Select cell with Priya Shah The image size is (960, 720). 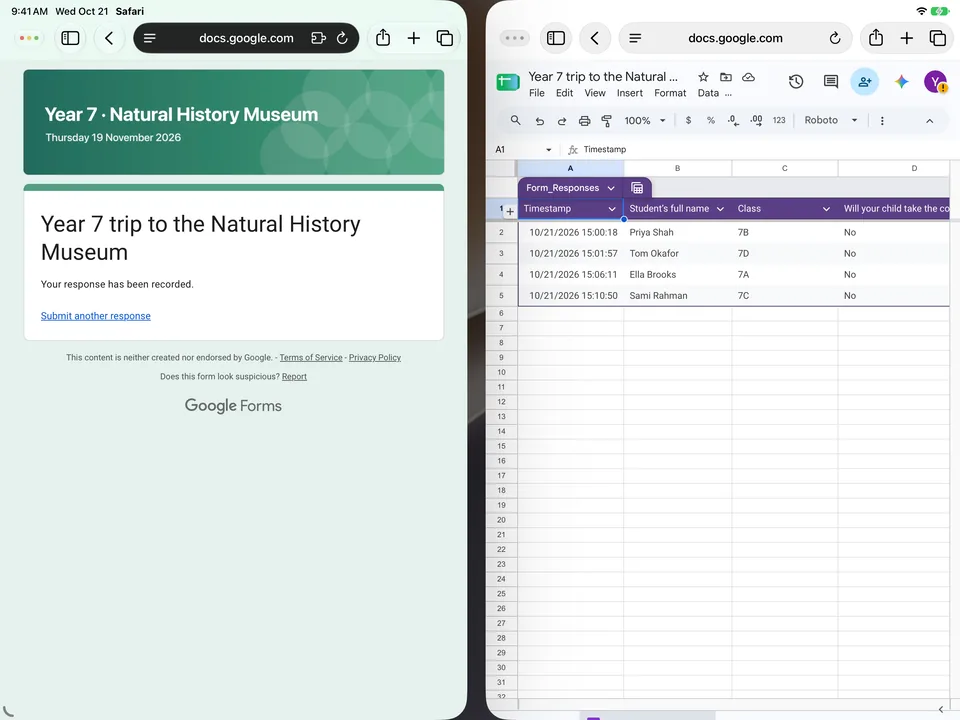pos(677,233)
